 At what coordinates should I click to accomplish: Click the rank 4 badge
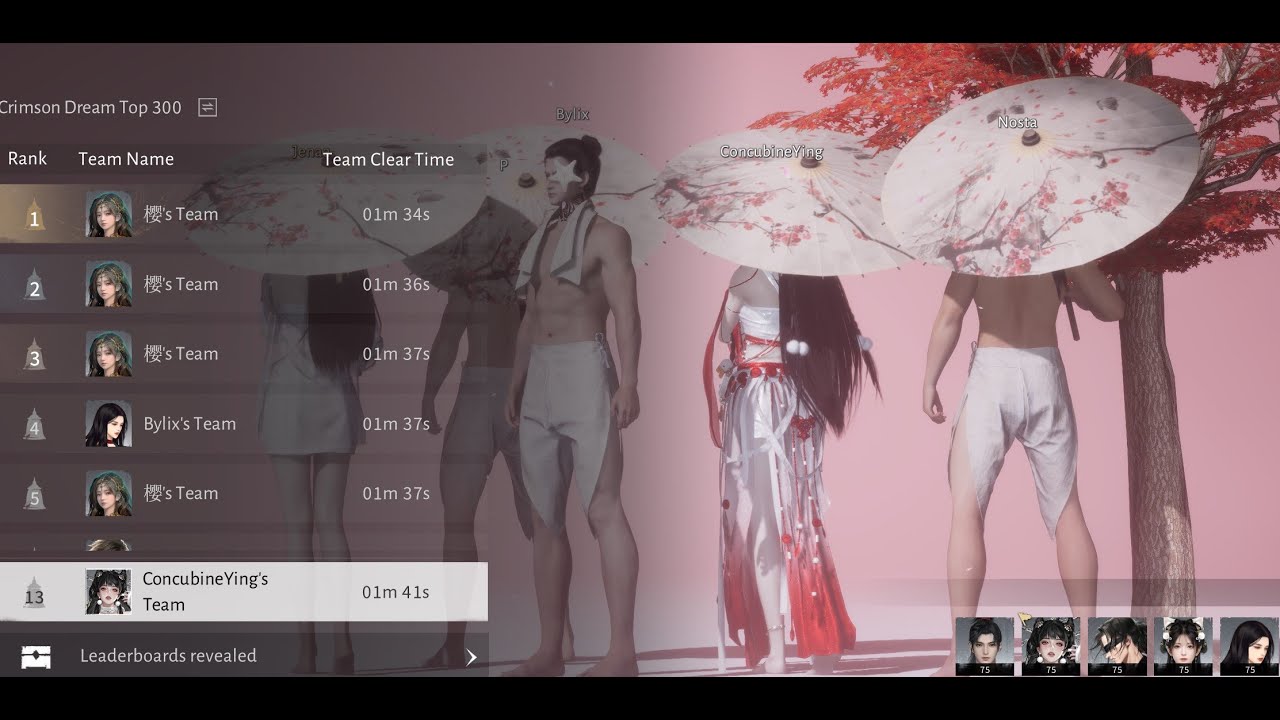point(34,425)
